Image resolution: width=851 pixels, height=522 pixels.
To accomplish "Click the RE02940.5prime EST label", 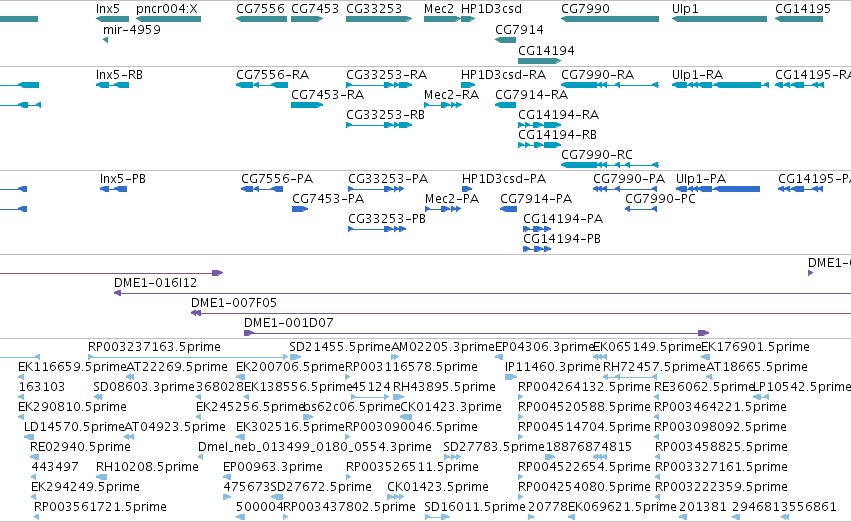I will click(x=80, y=447).
